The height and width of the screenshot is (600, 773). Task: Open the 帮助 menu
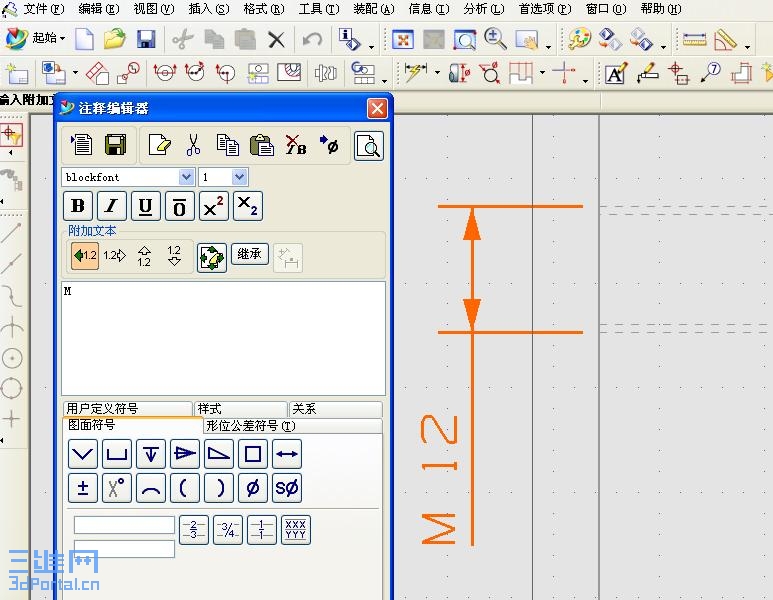point(661,9)
